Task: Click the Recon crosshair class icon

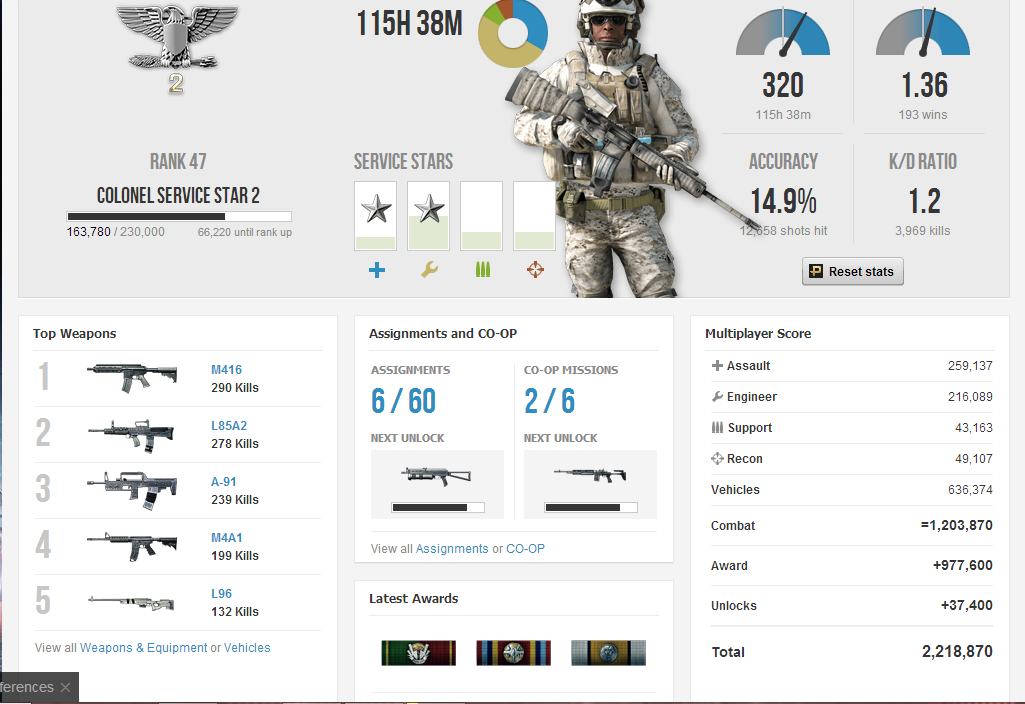Action: (x=535, y=269)
